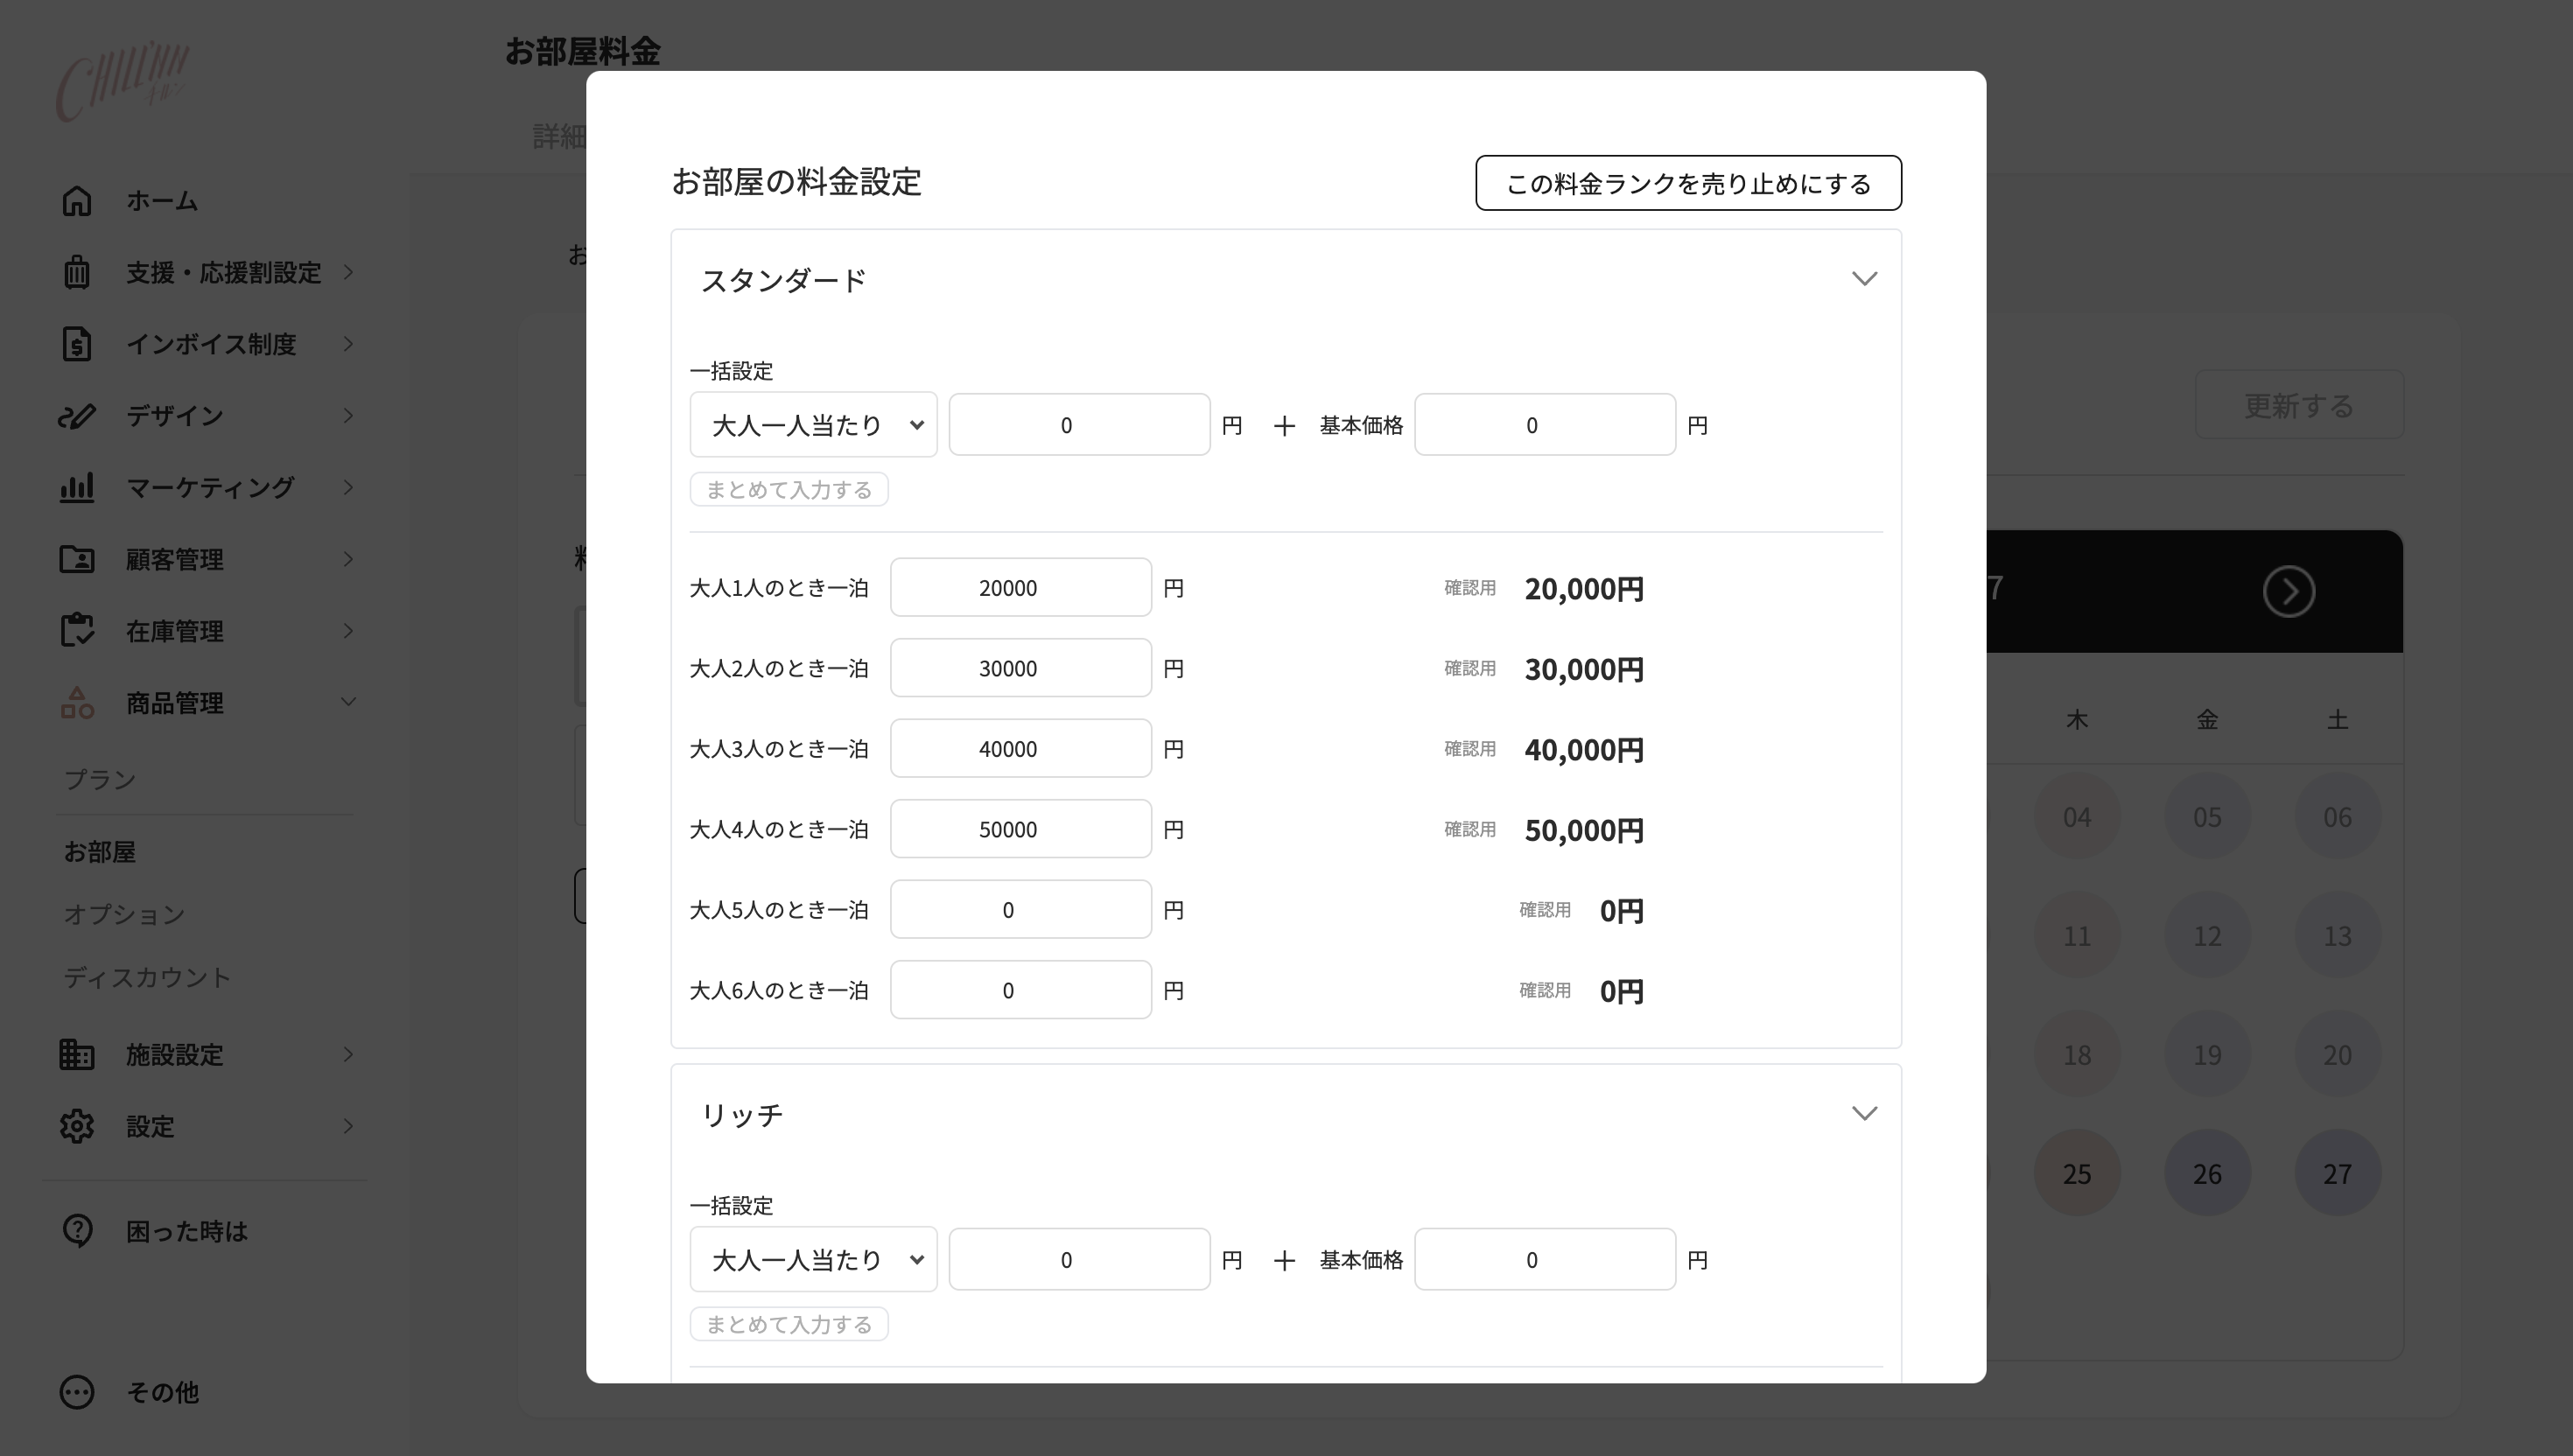This screenshot has width=2573, height=1456.
Task: Open the 大人一人当たり dropdown under スタンダード
Action: 813,424
